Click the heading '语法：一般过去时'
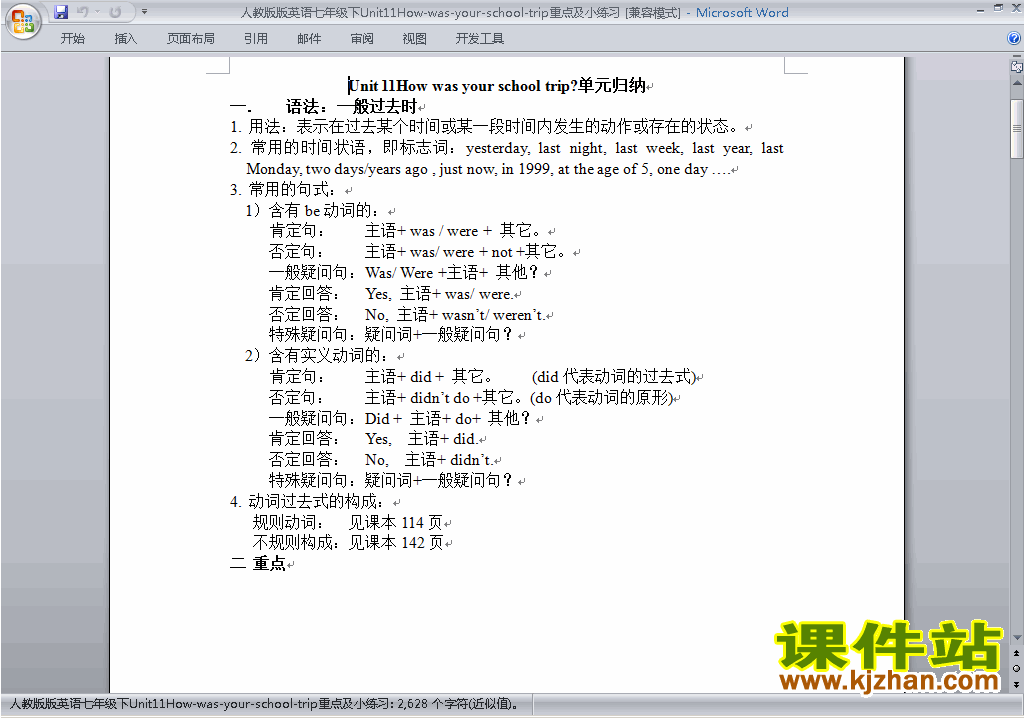This screenshot has height=718, width=1024. pos(351,106)
